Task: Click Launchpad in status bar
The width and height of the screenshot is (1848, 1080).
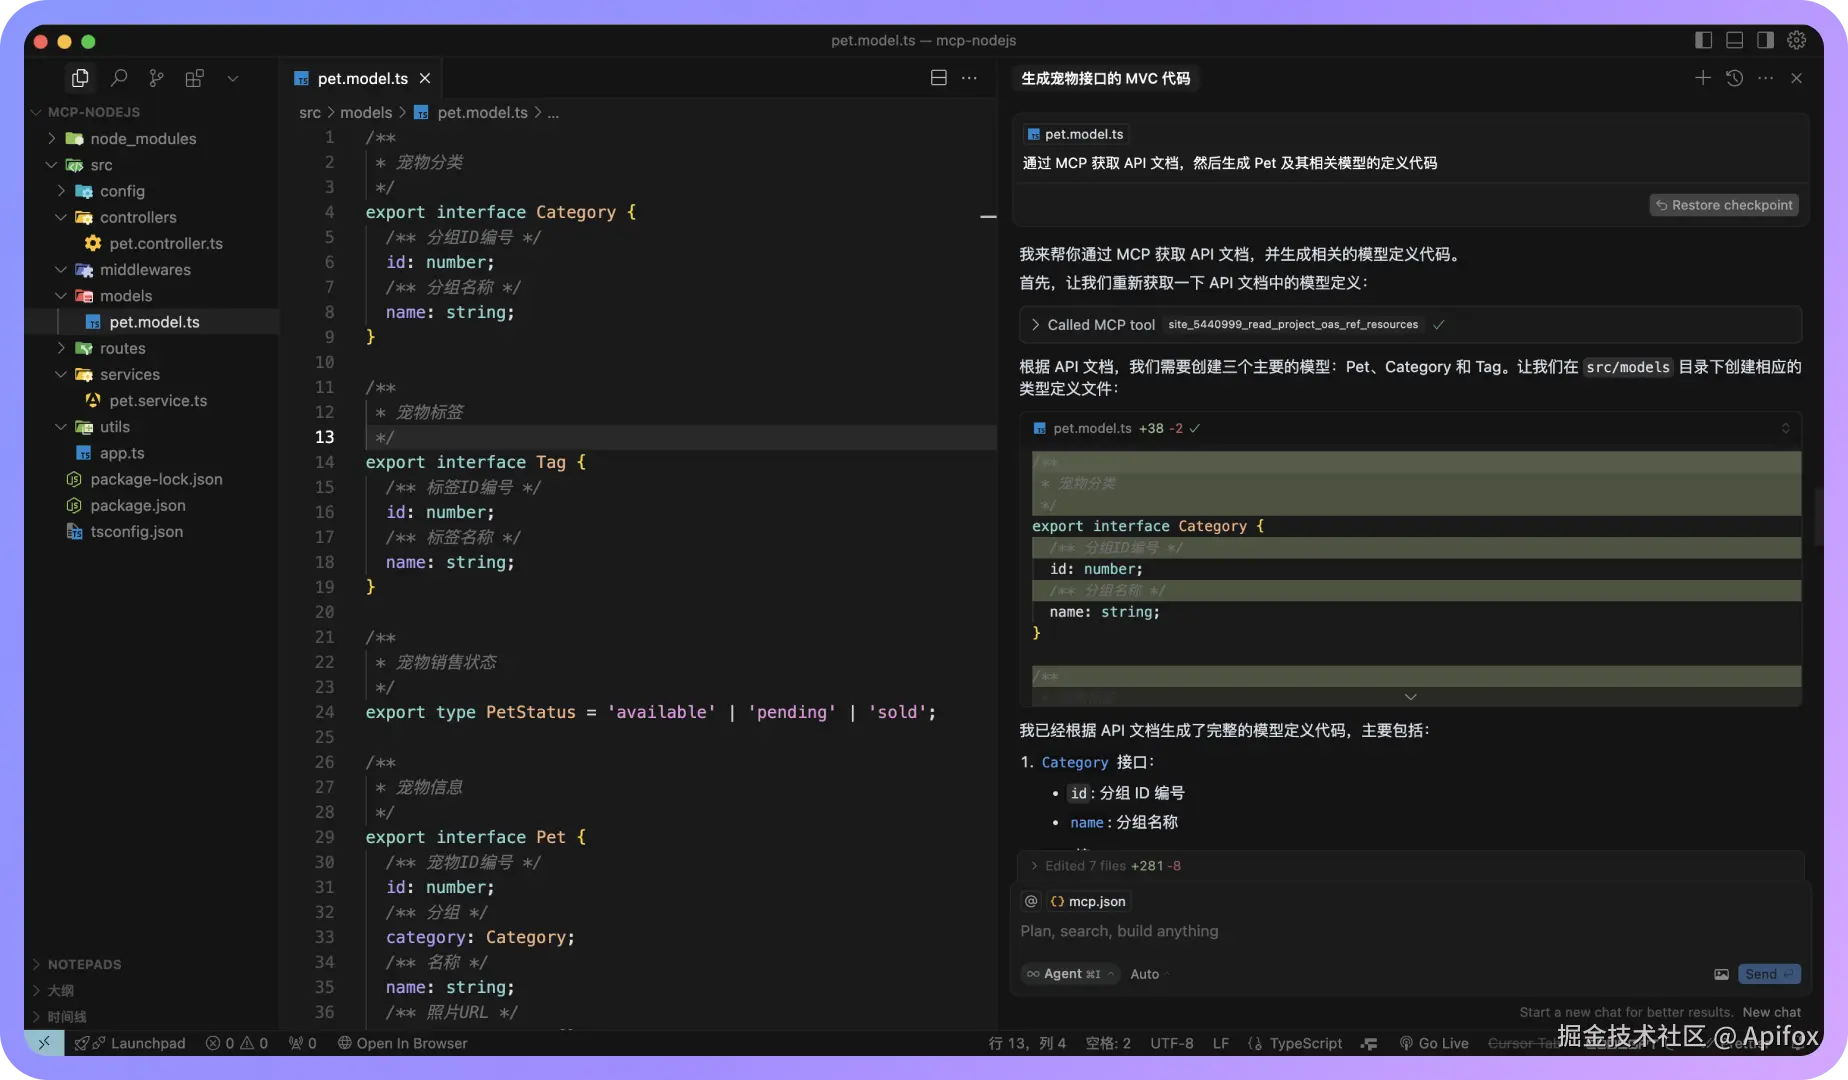Action: pos(130,1043)
